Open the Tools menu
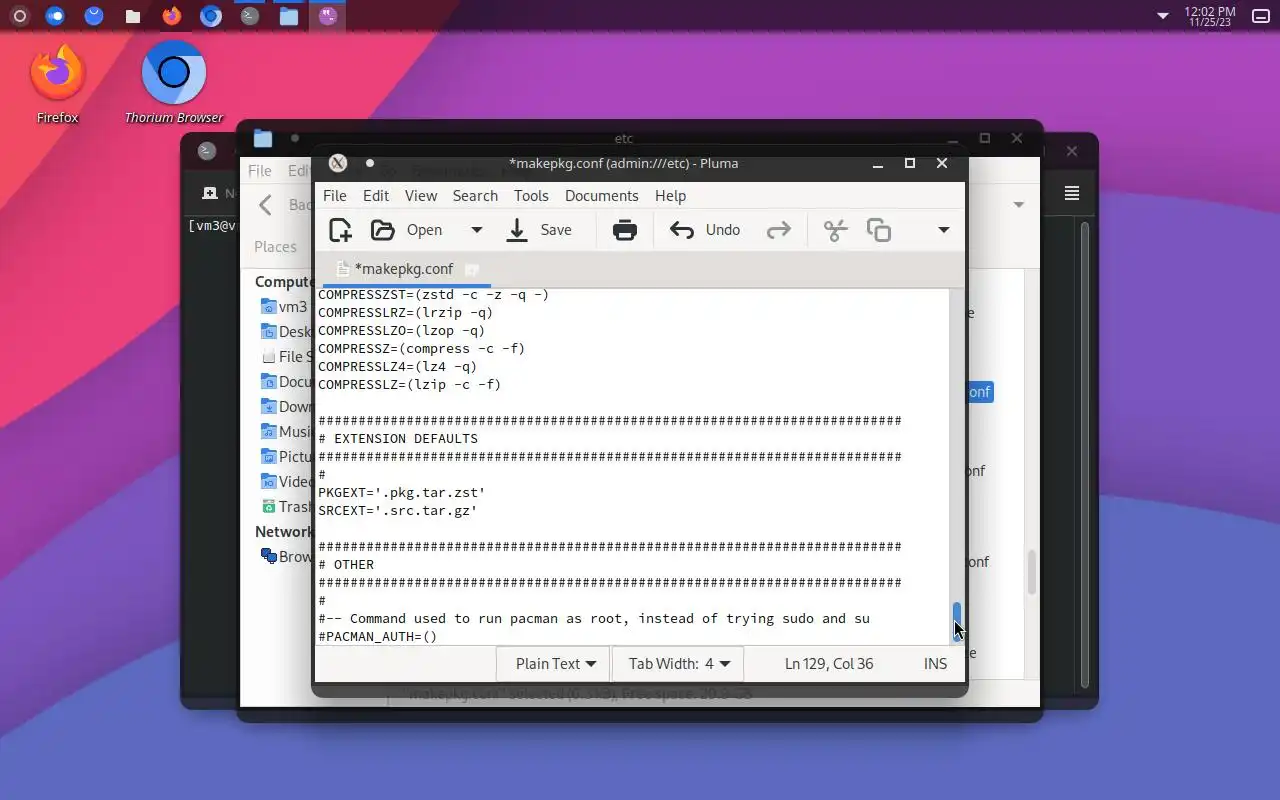This screenshot has height=800, width=1280. click(x=531, y=195)
